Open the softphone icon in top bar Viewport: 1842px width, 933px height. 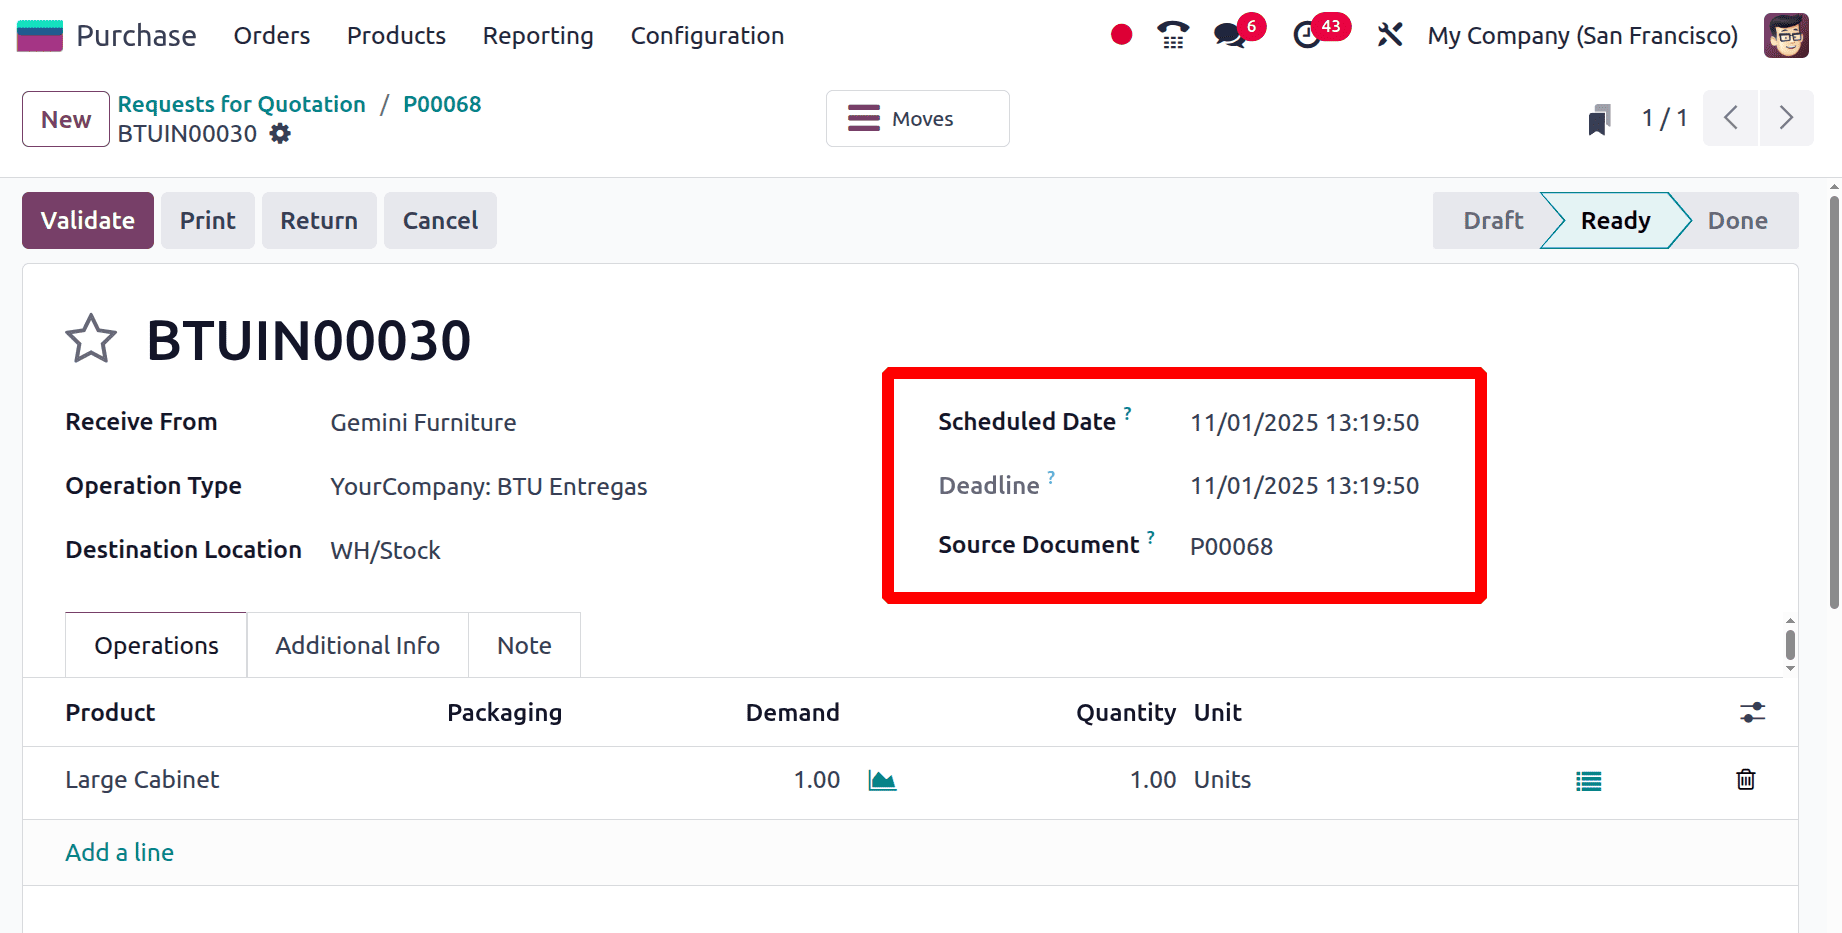point(1171,35)
